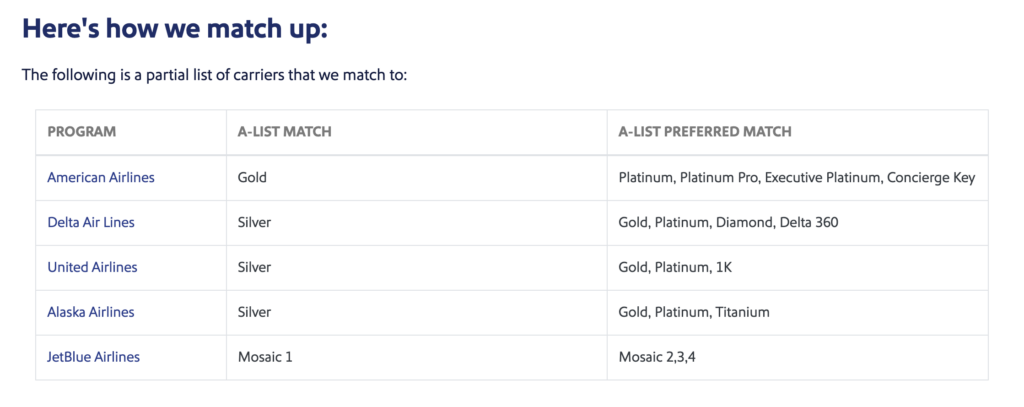Open the American Airlines link
Image resolution: width=1024 pixels, height=407 pixels.
(101, 178)
